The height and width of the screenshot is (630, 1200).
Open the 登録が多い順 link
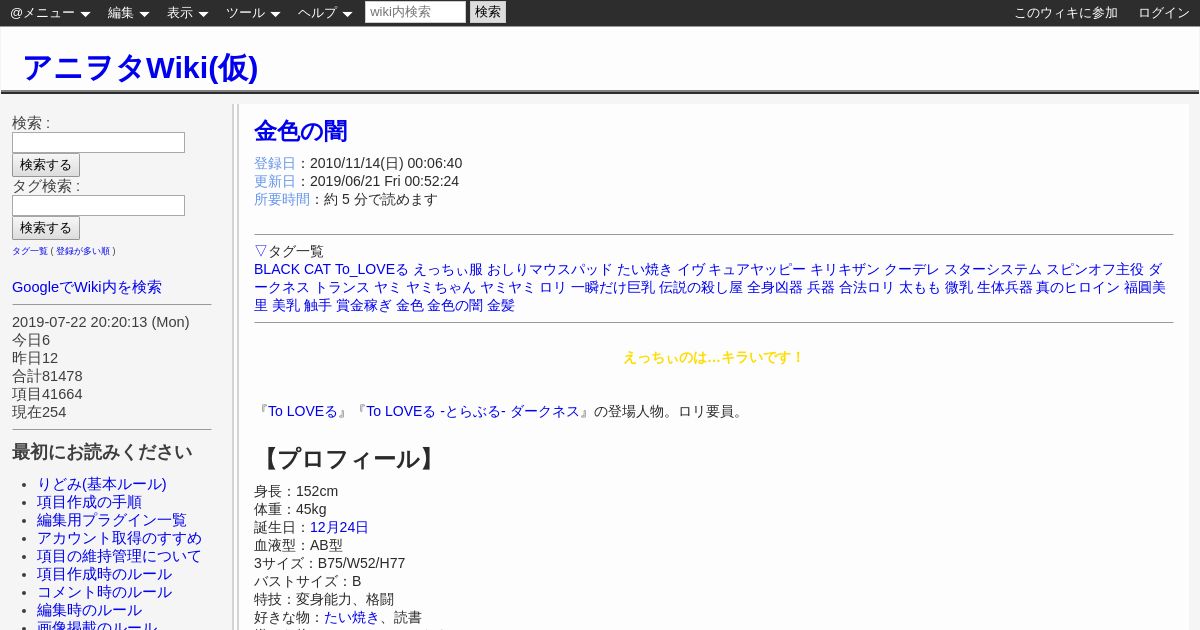[x=84, y=251]
